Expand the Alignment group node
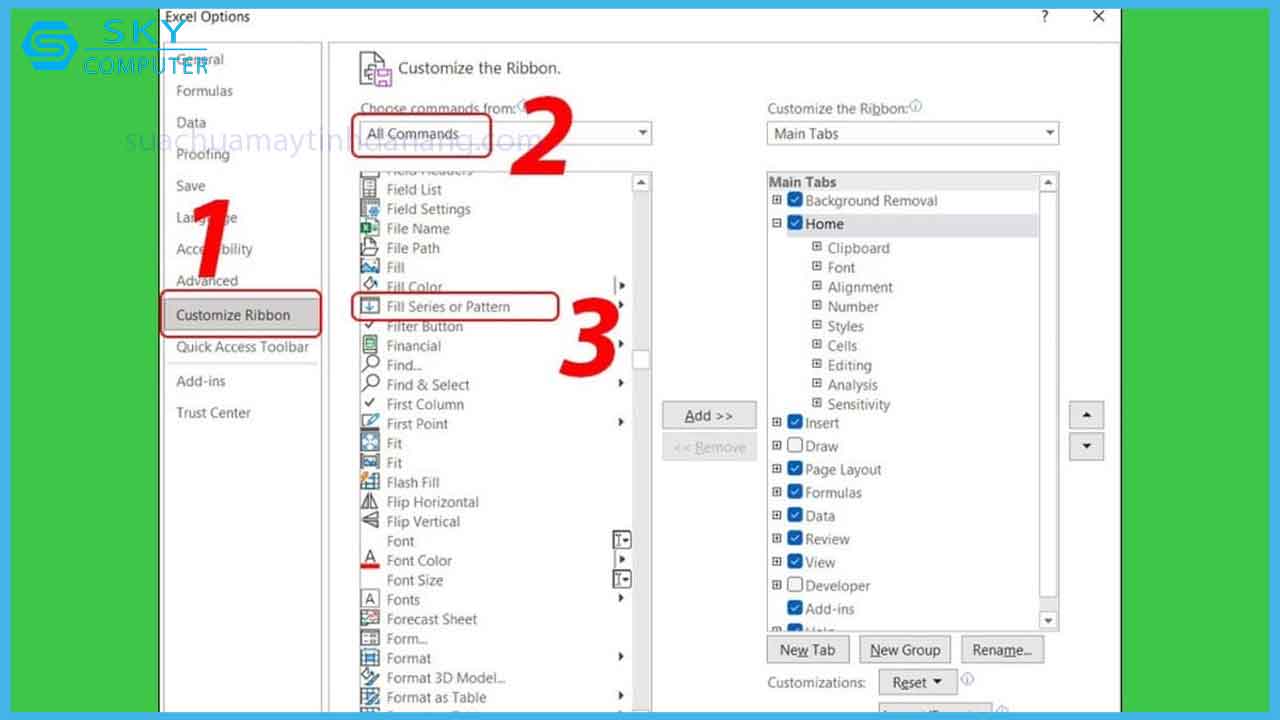The width and height of the screenshot is (1280, 720). tap(817, 286)
